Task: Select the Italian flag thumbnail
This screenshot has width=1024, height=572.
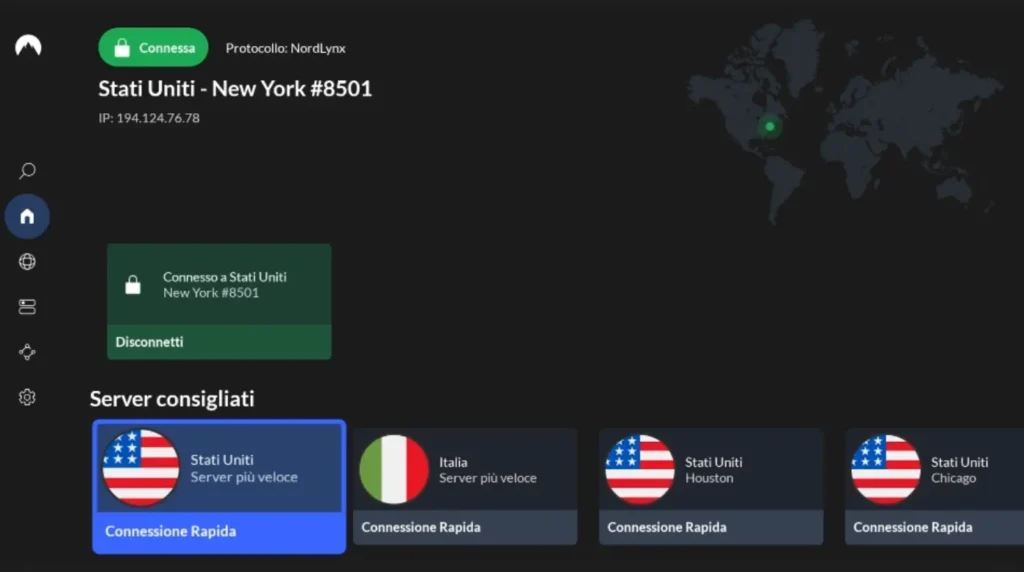Action: 394,469
